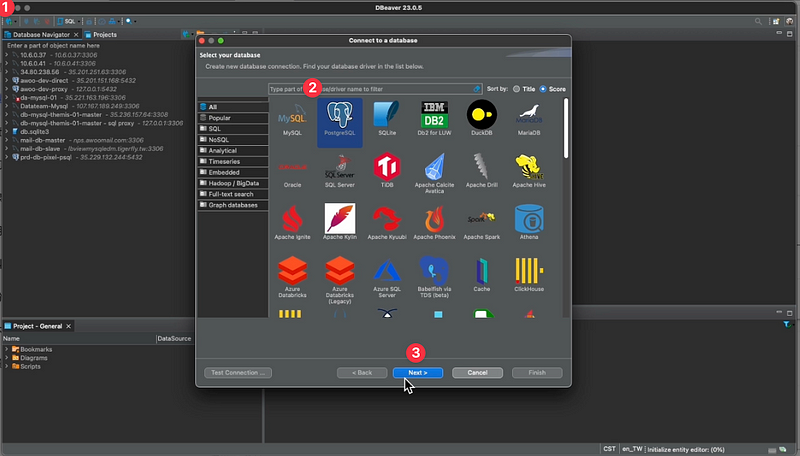Expand the Datateam-Mysql connection node
The image size is (800, 456).
coord(7,106)
